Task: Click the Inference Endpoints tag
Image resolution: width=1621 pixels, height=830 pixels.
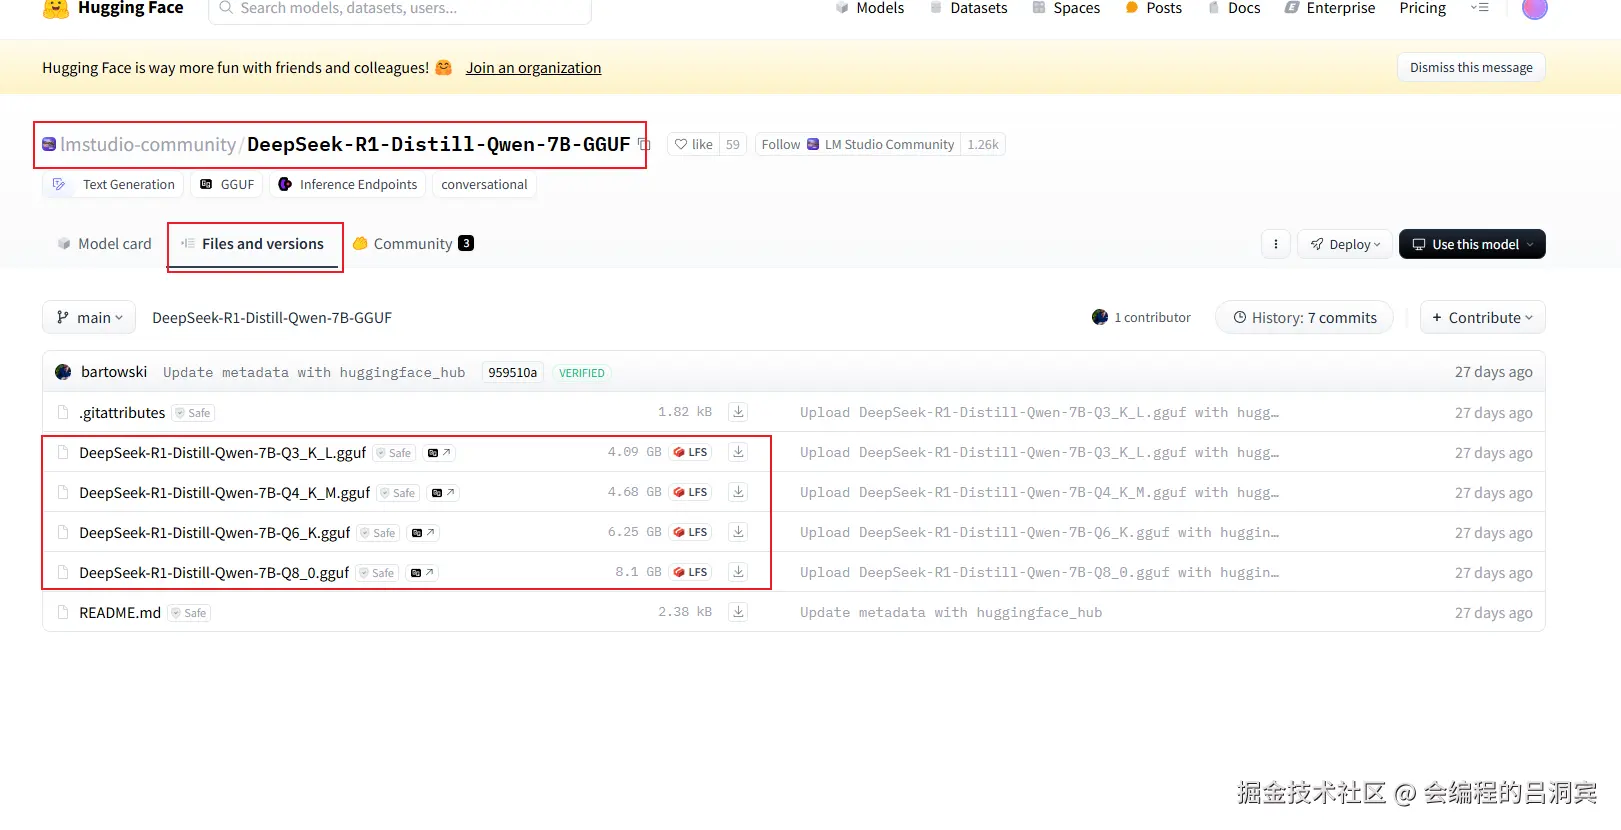Action: (348, 185)
